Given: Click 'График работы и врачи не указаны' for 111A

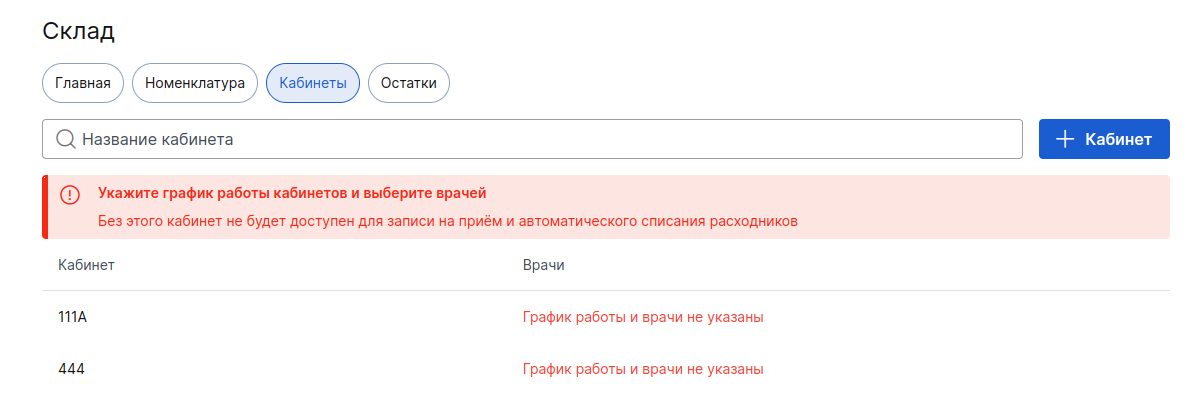Looking at the screenshot, I should pyautogui.click(x=643, y=318).
